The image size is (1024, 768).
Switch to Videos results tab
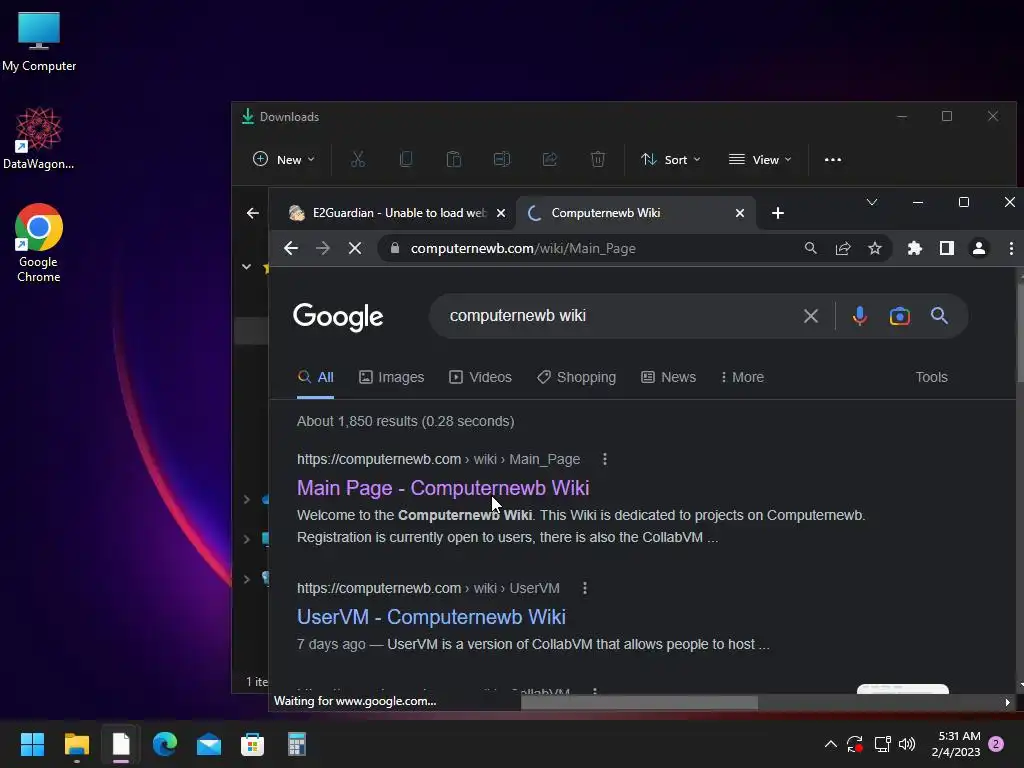coord(480,377)
